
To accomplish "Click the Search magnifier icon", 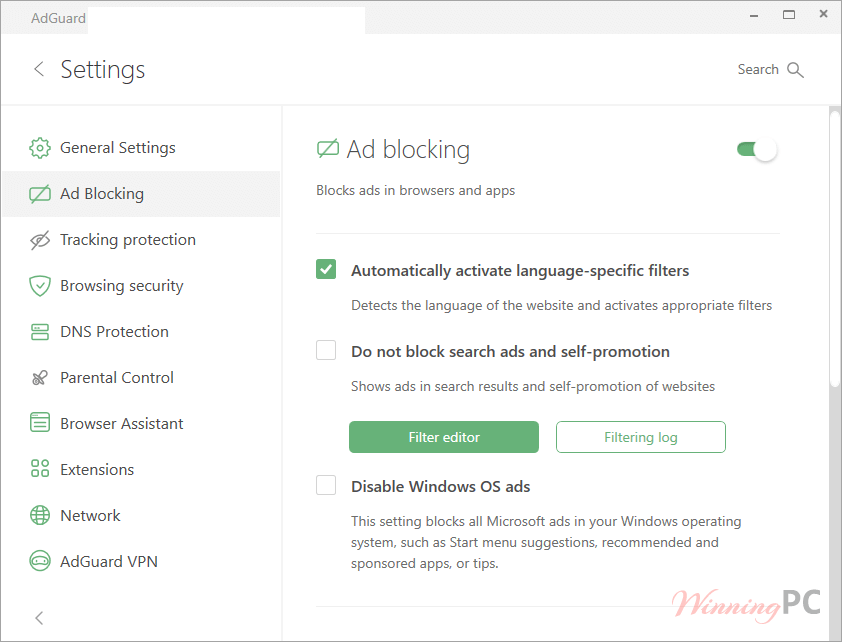I will 795,69.
